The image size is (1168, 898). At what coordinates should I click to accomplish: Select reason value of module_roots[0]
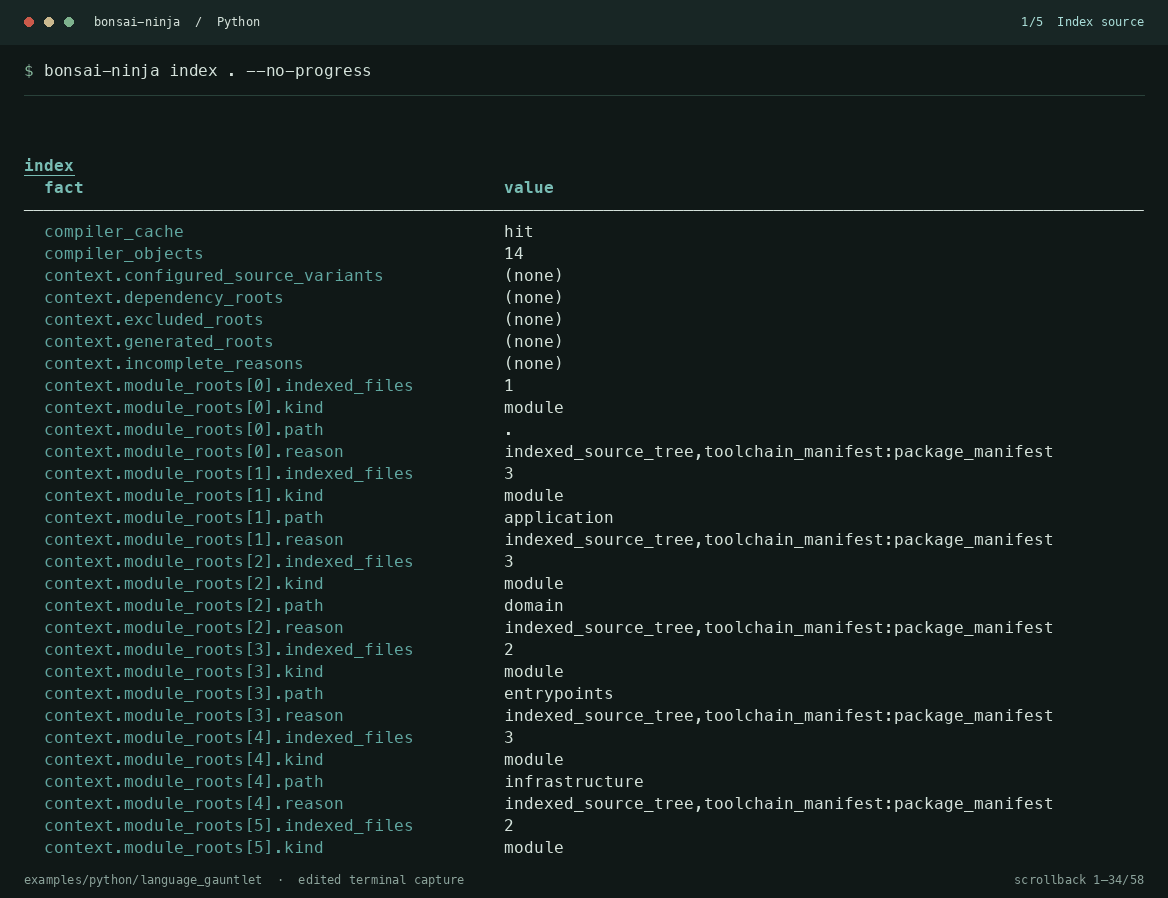[778, 452]
